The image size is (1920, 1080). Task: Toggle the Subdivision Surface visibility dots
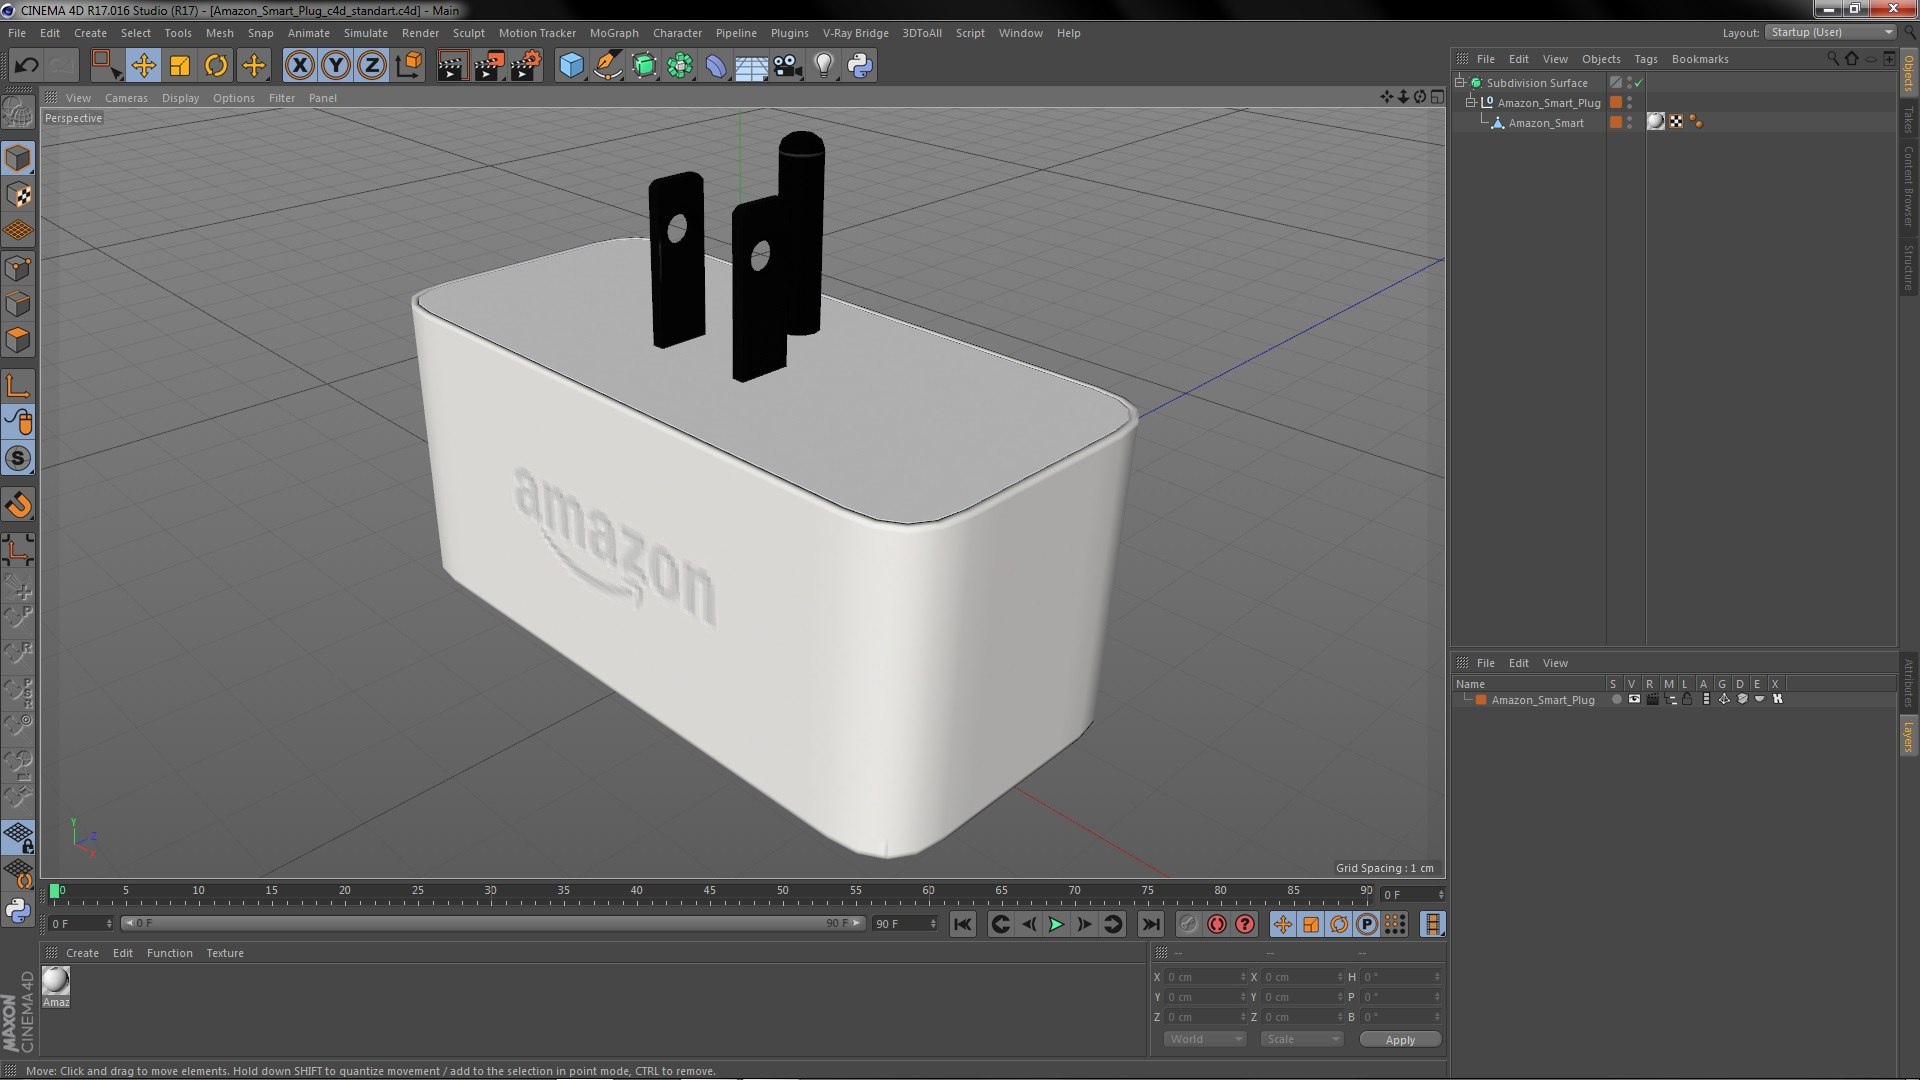(1629, 82)
